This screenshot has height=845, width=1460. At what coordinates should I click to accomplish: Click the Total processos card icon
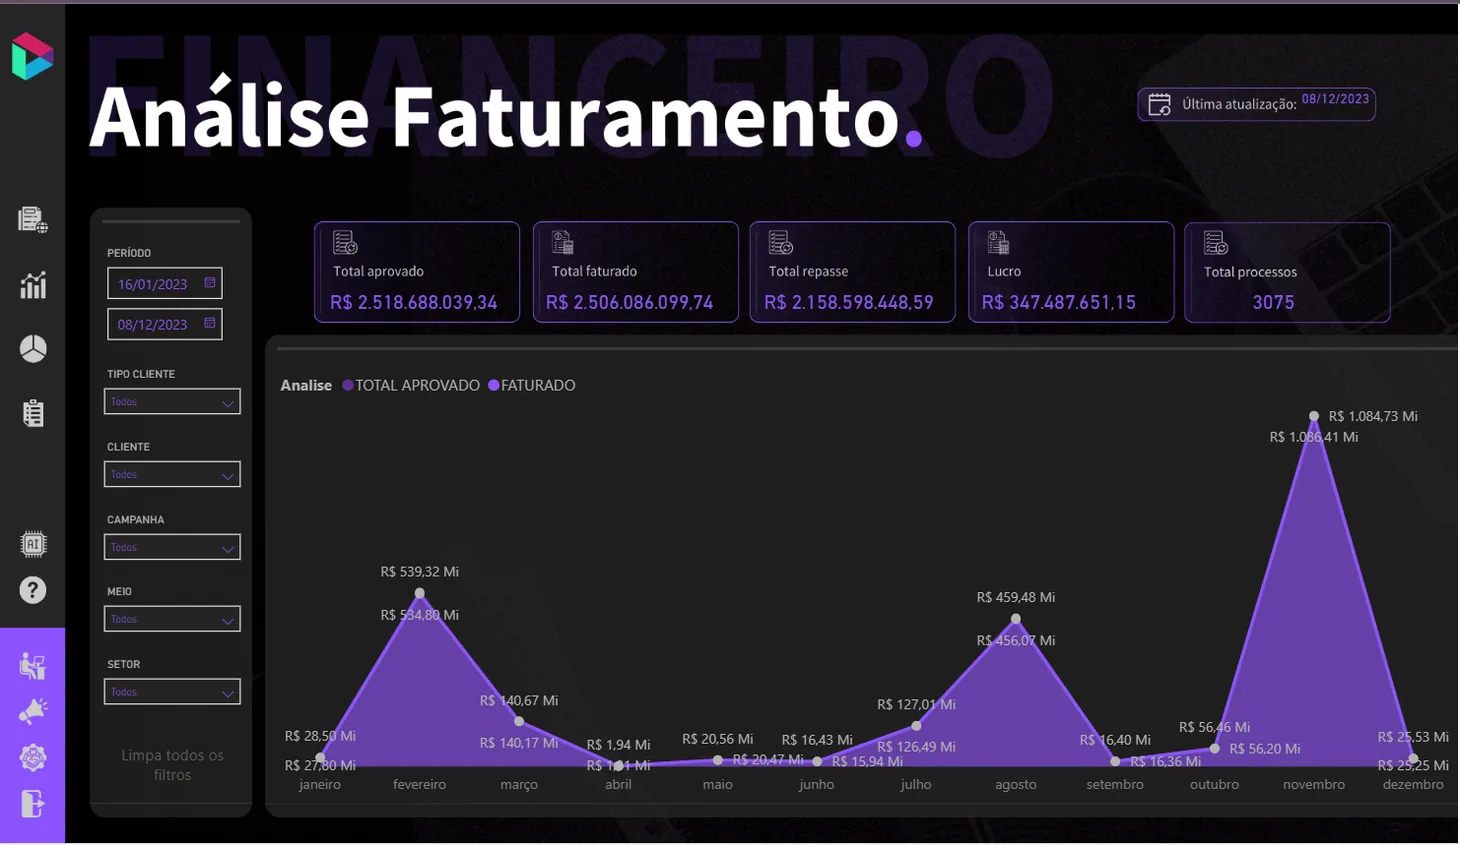click(x=1216, y=243)
